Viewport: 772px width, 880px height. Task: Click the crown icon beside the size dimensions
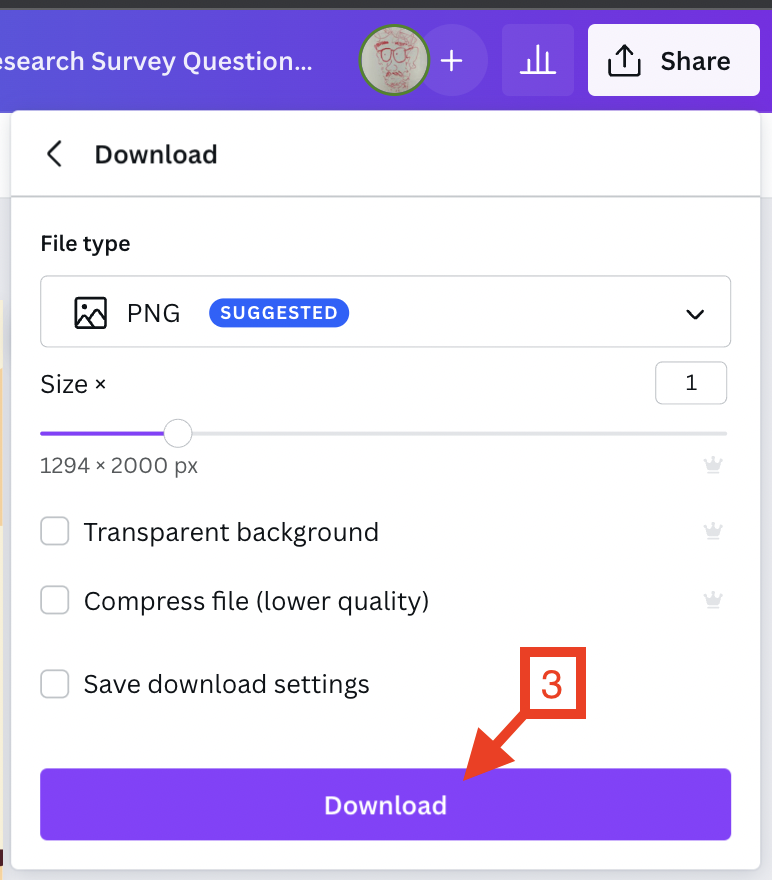tap(713, 464)
